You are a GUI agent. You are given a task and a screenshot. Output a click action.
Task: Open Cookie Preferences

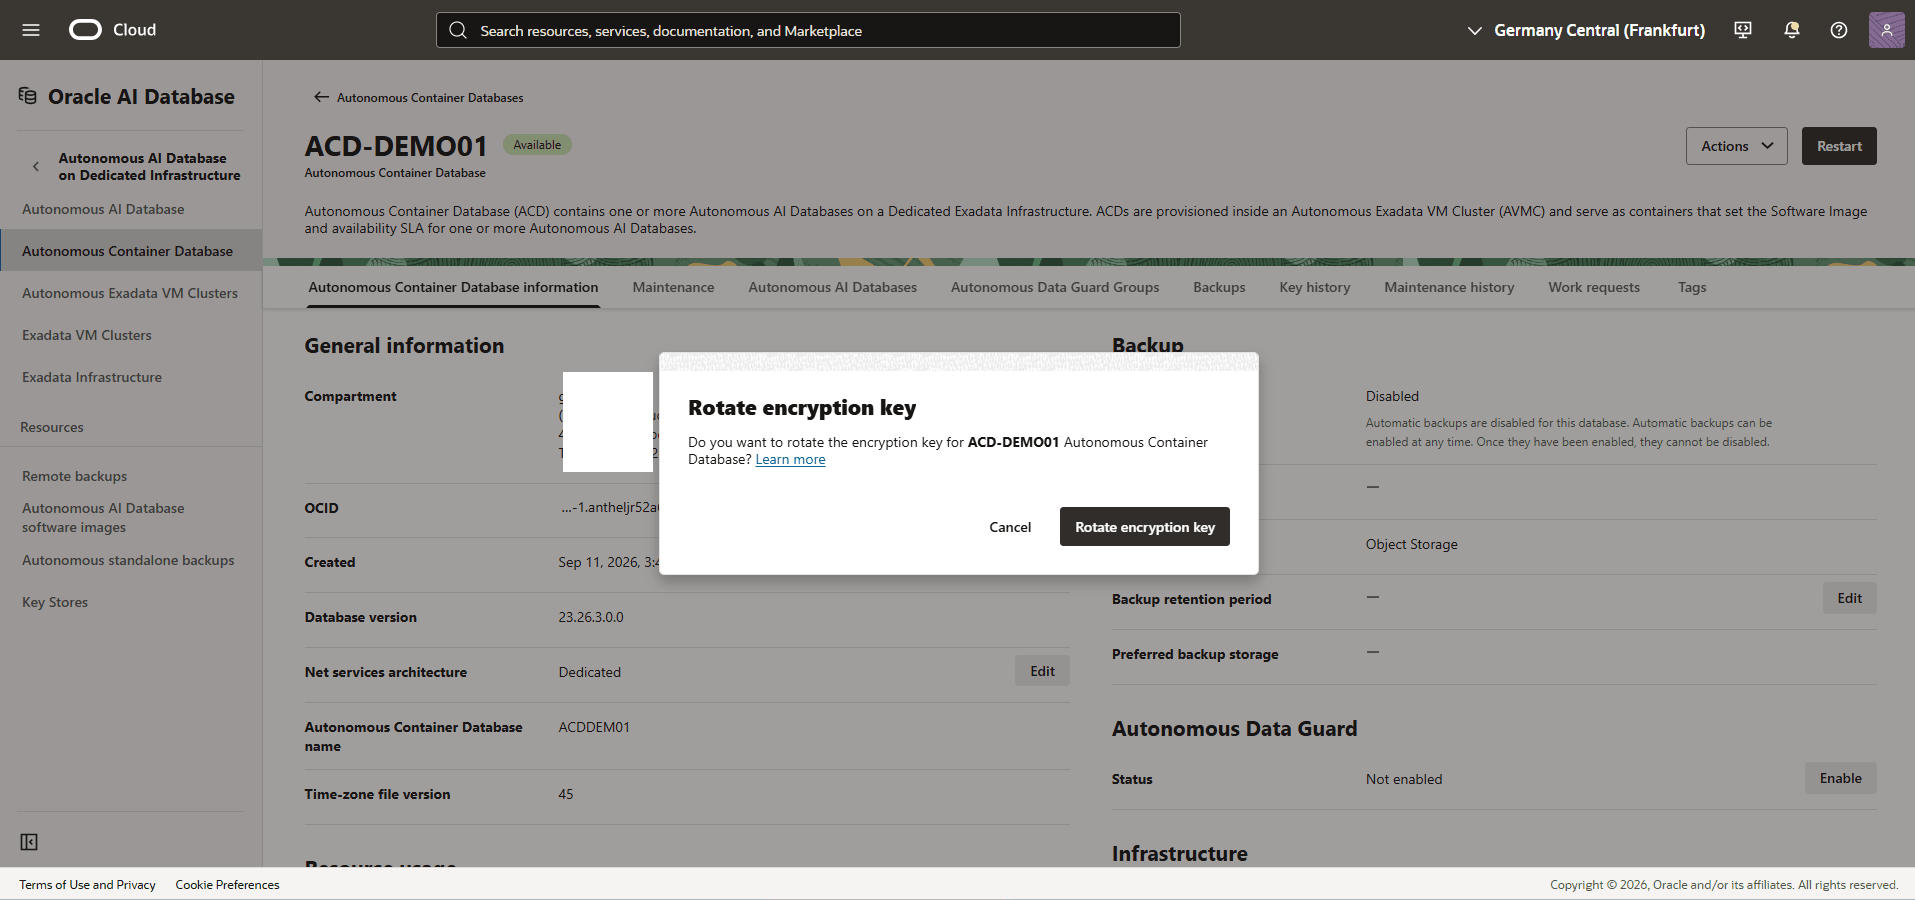point(227,885)
